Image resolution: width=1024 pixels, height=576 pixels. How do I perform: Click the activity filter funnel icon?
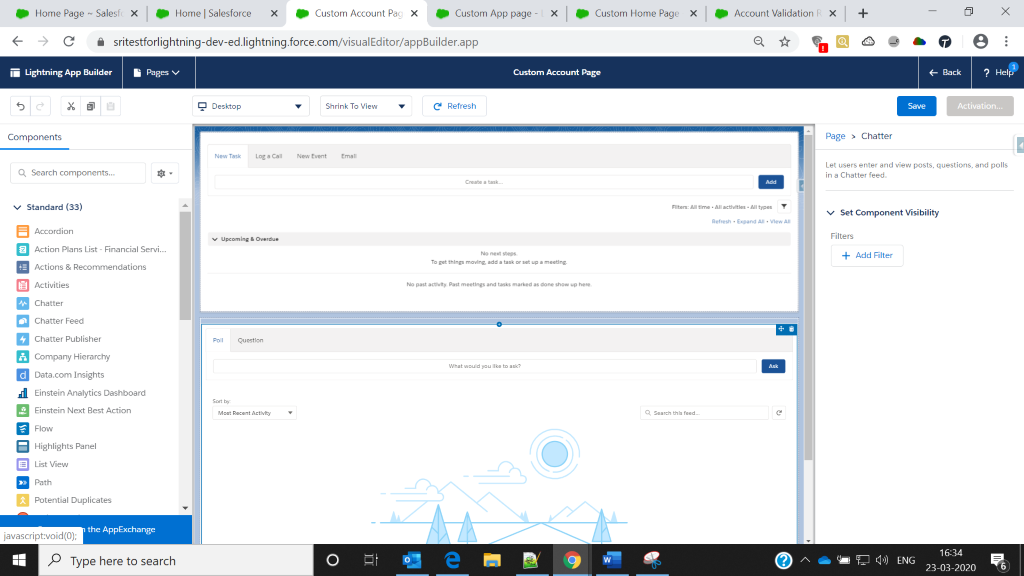[783, 206]
